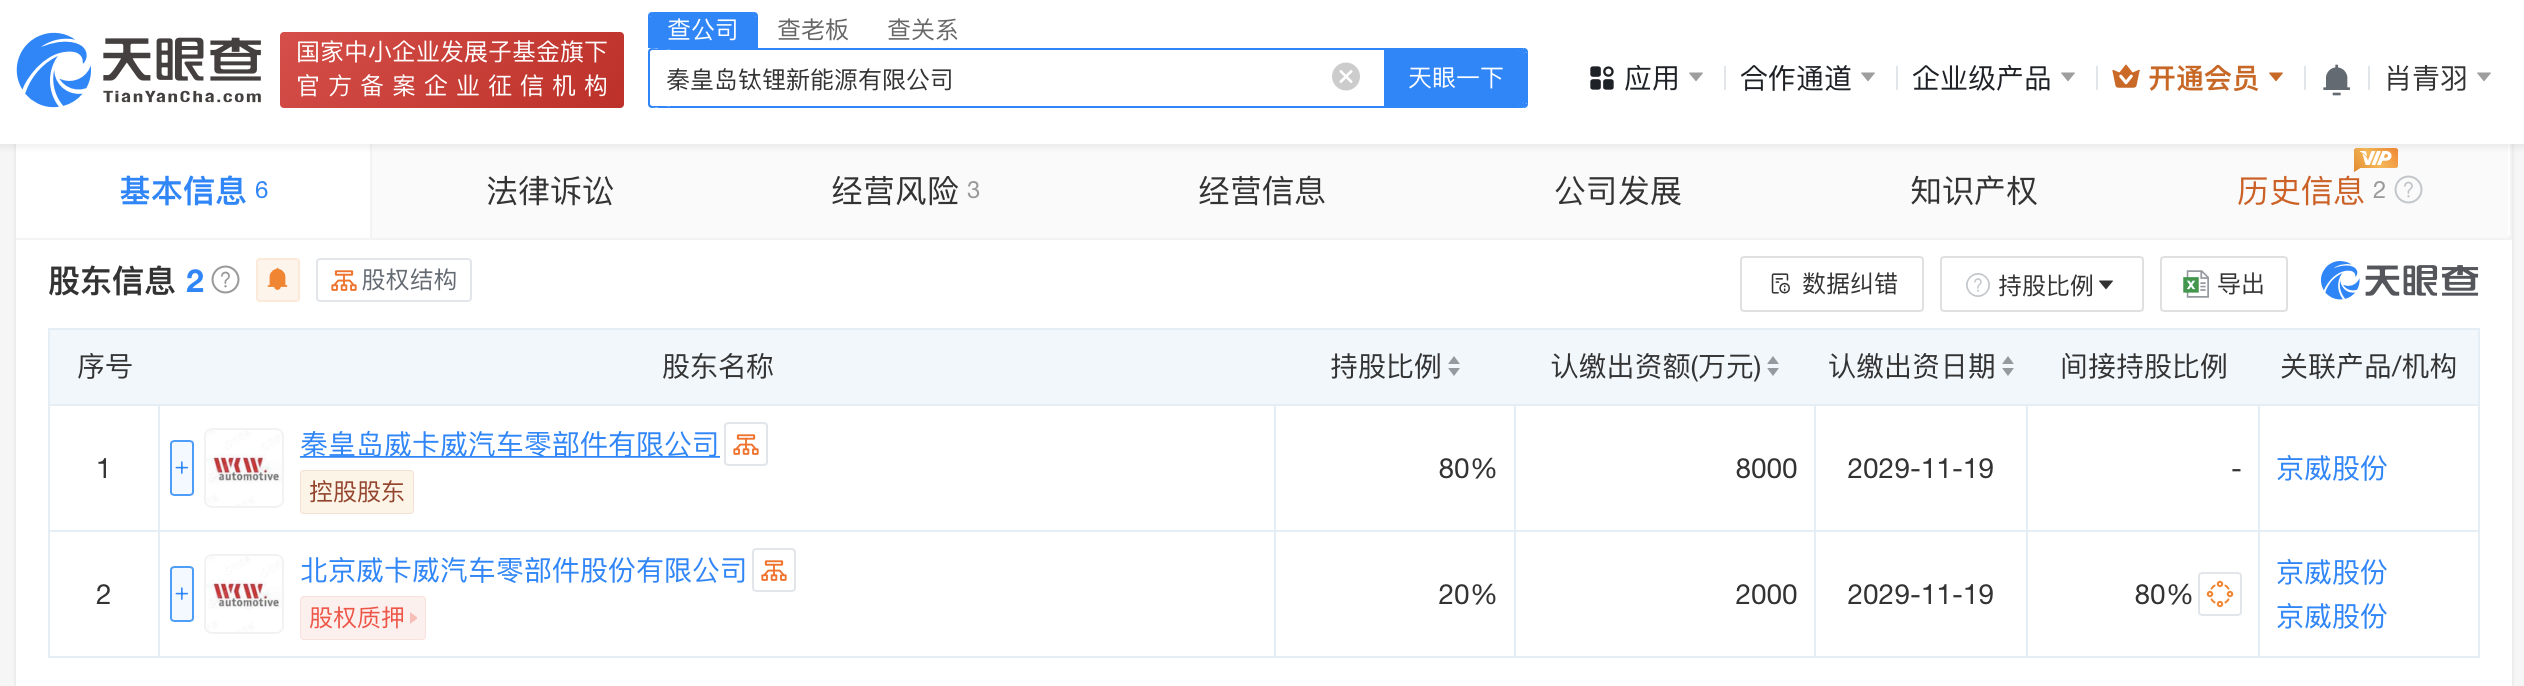Viewport: 2524px width, 686px height.
Task: Click the WKW logo in row 2
Action: (245, 594)
